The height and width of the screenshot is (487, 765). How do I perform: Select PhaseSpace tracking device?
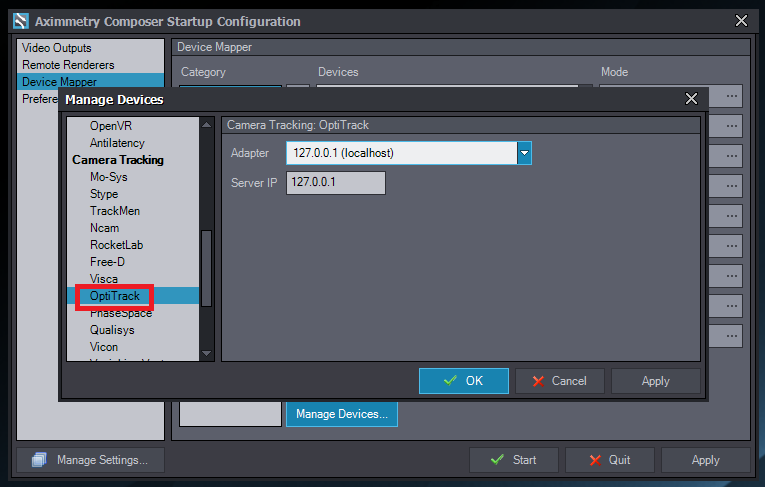tap(121, 313)
